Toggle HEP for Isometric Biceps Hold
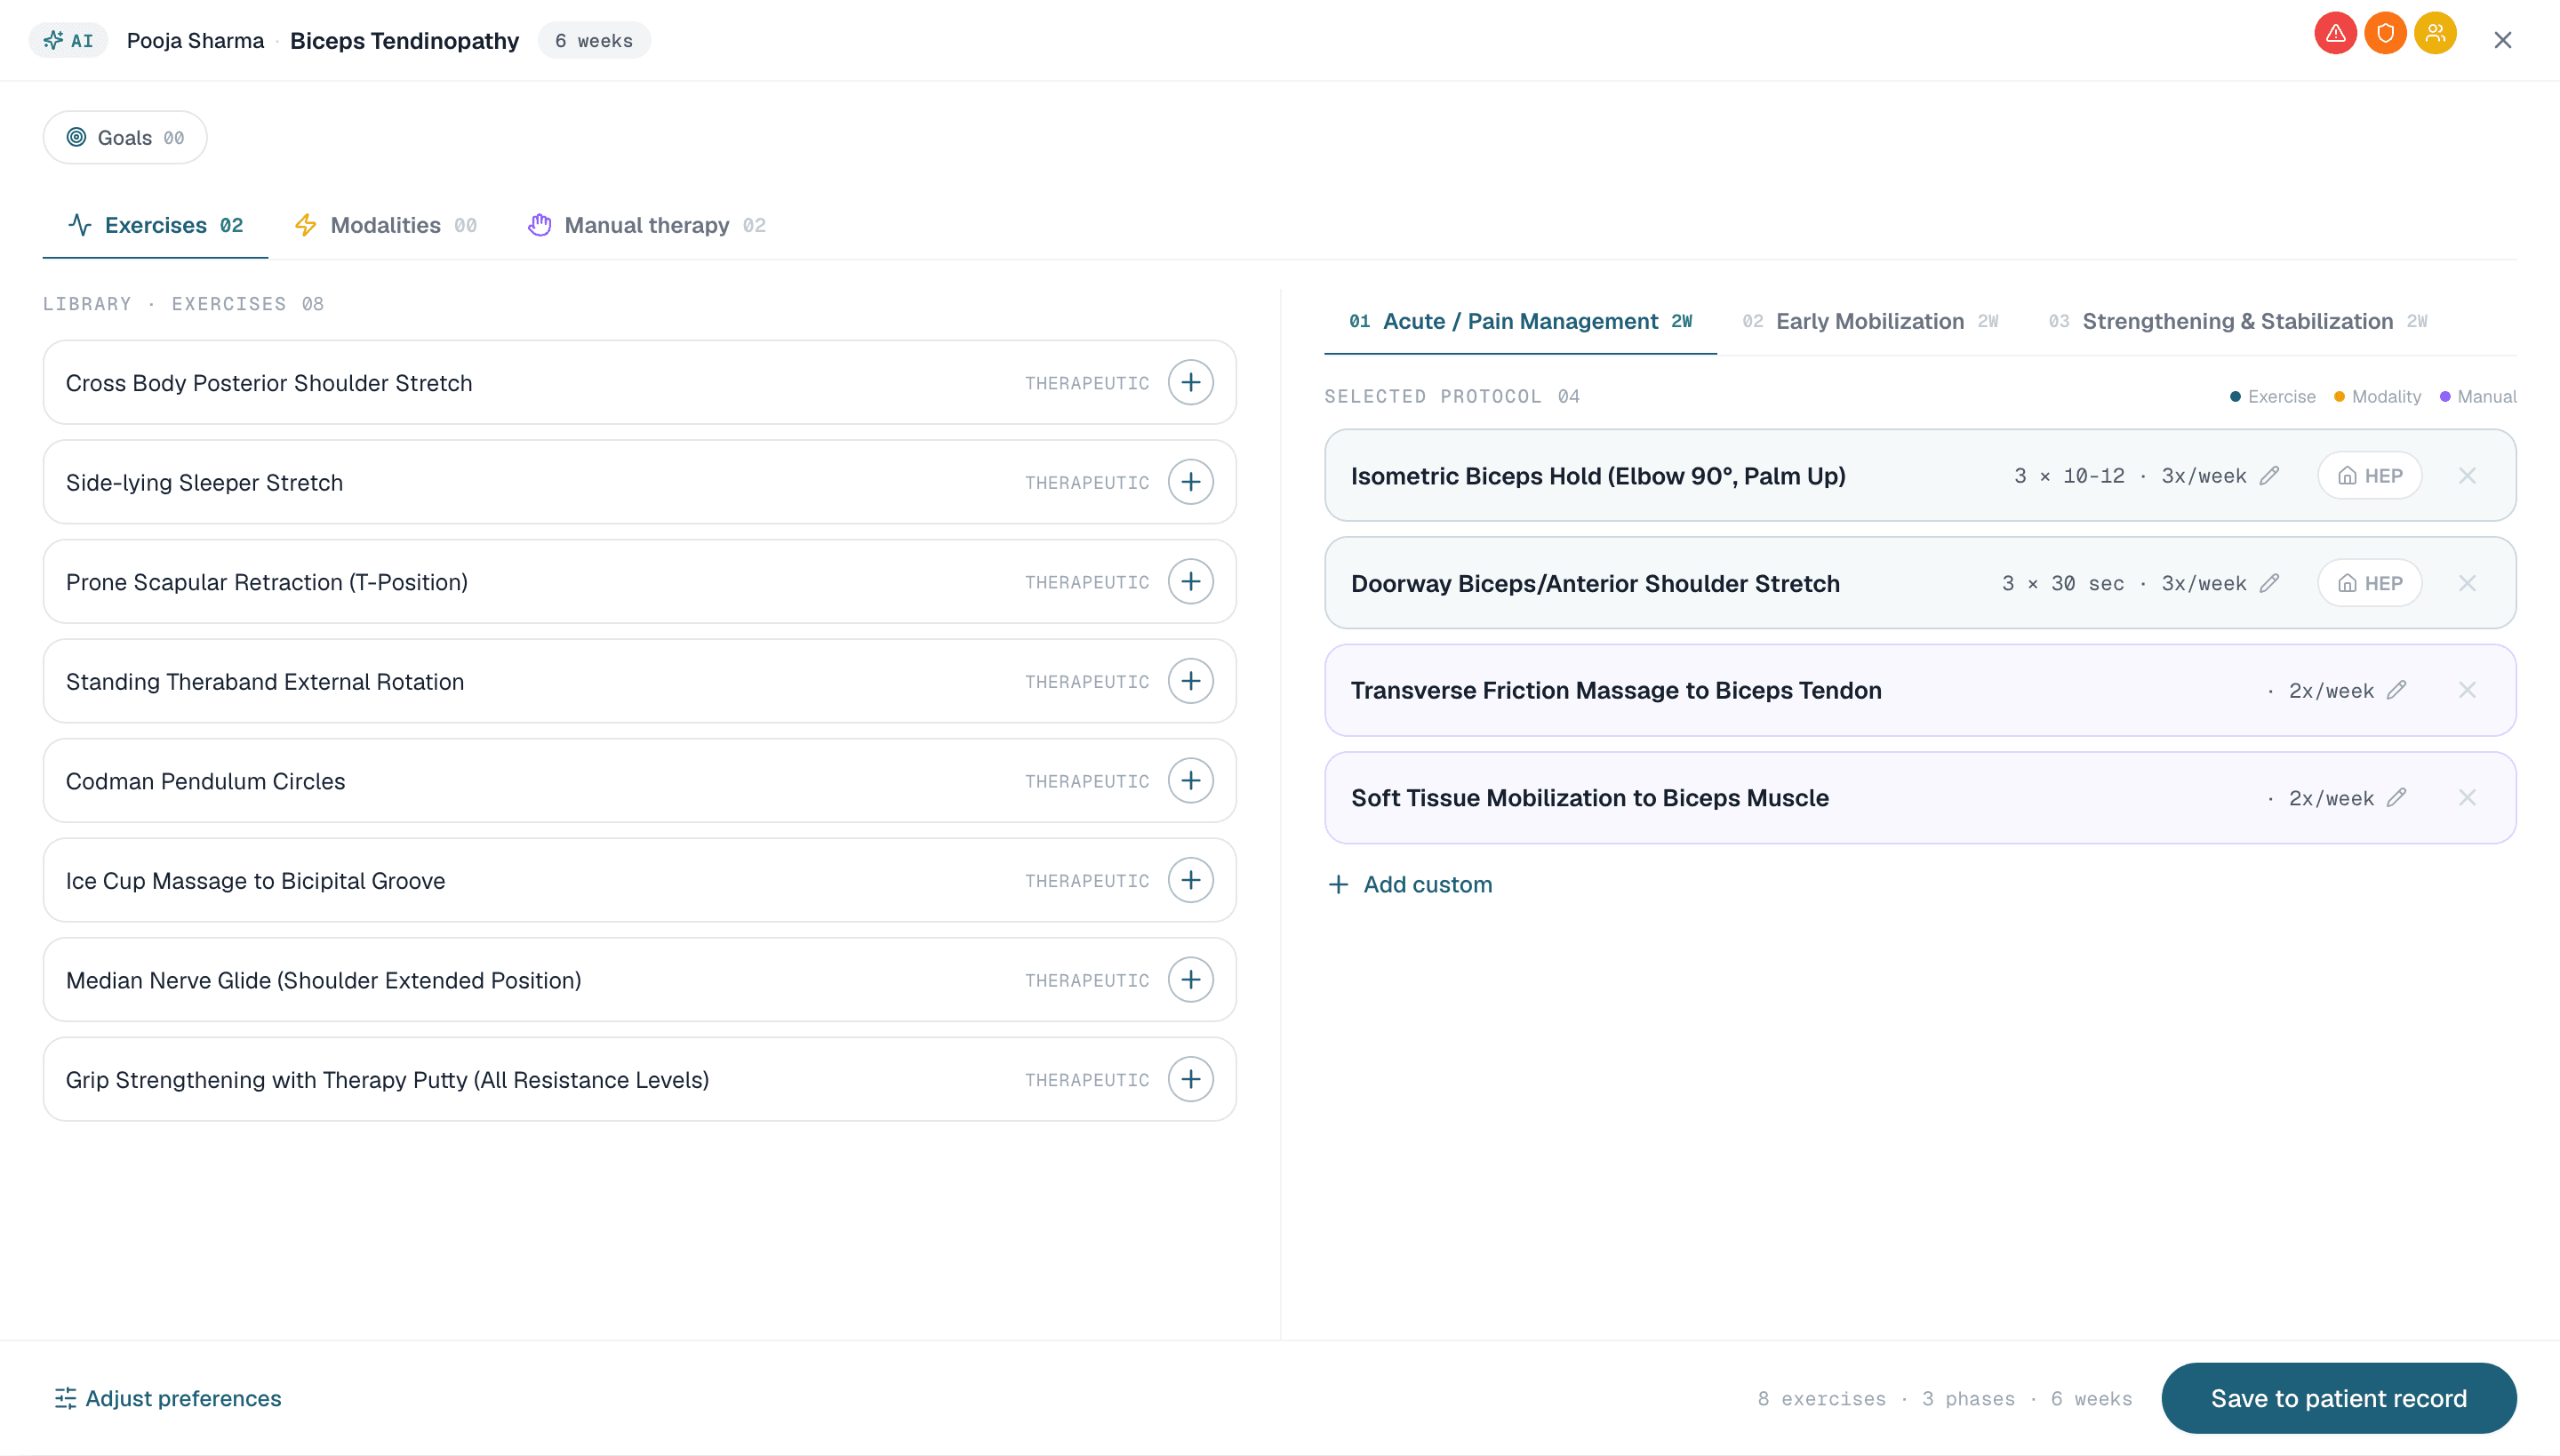The image size is (2560, 1456). (2369, 475)
